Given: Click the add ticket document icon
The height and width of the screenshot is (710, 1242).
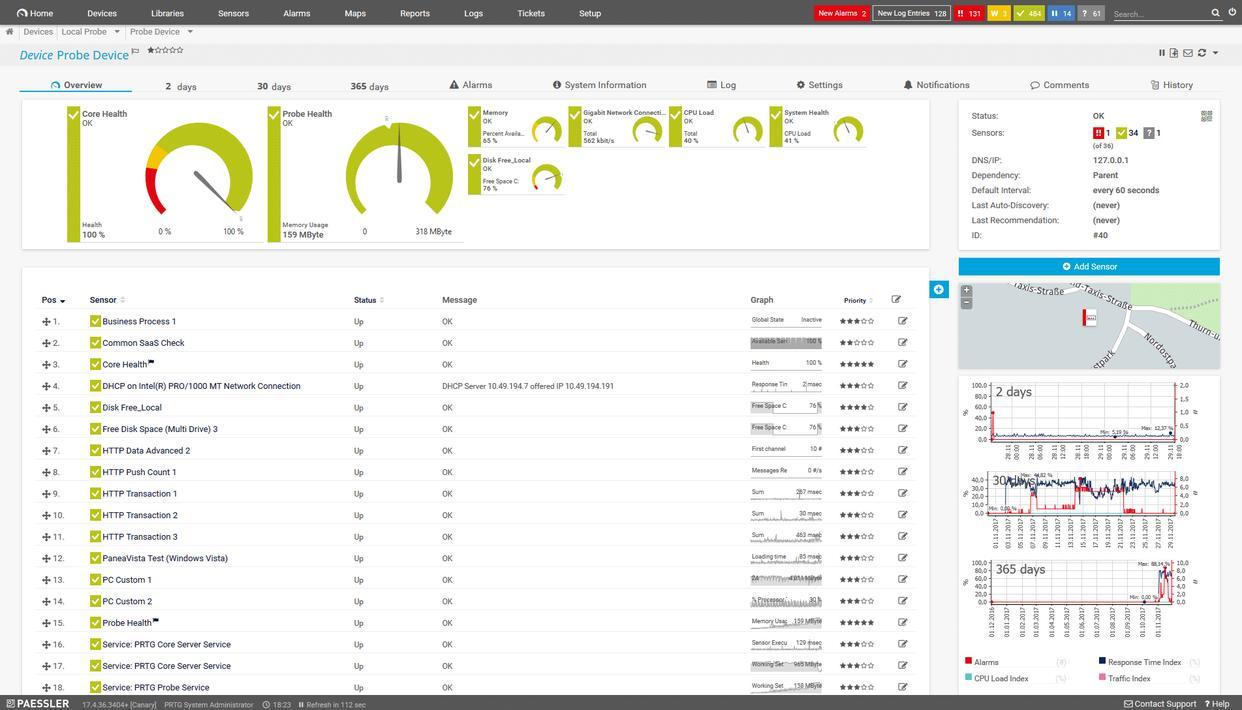Looking at the screenshot, I should point(1174,53).
